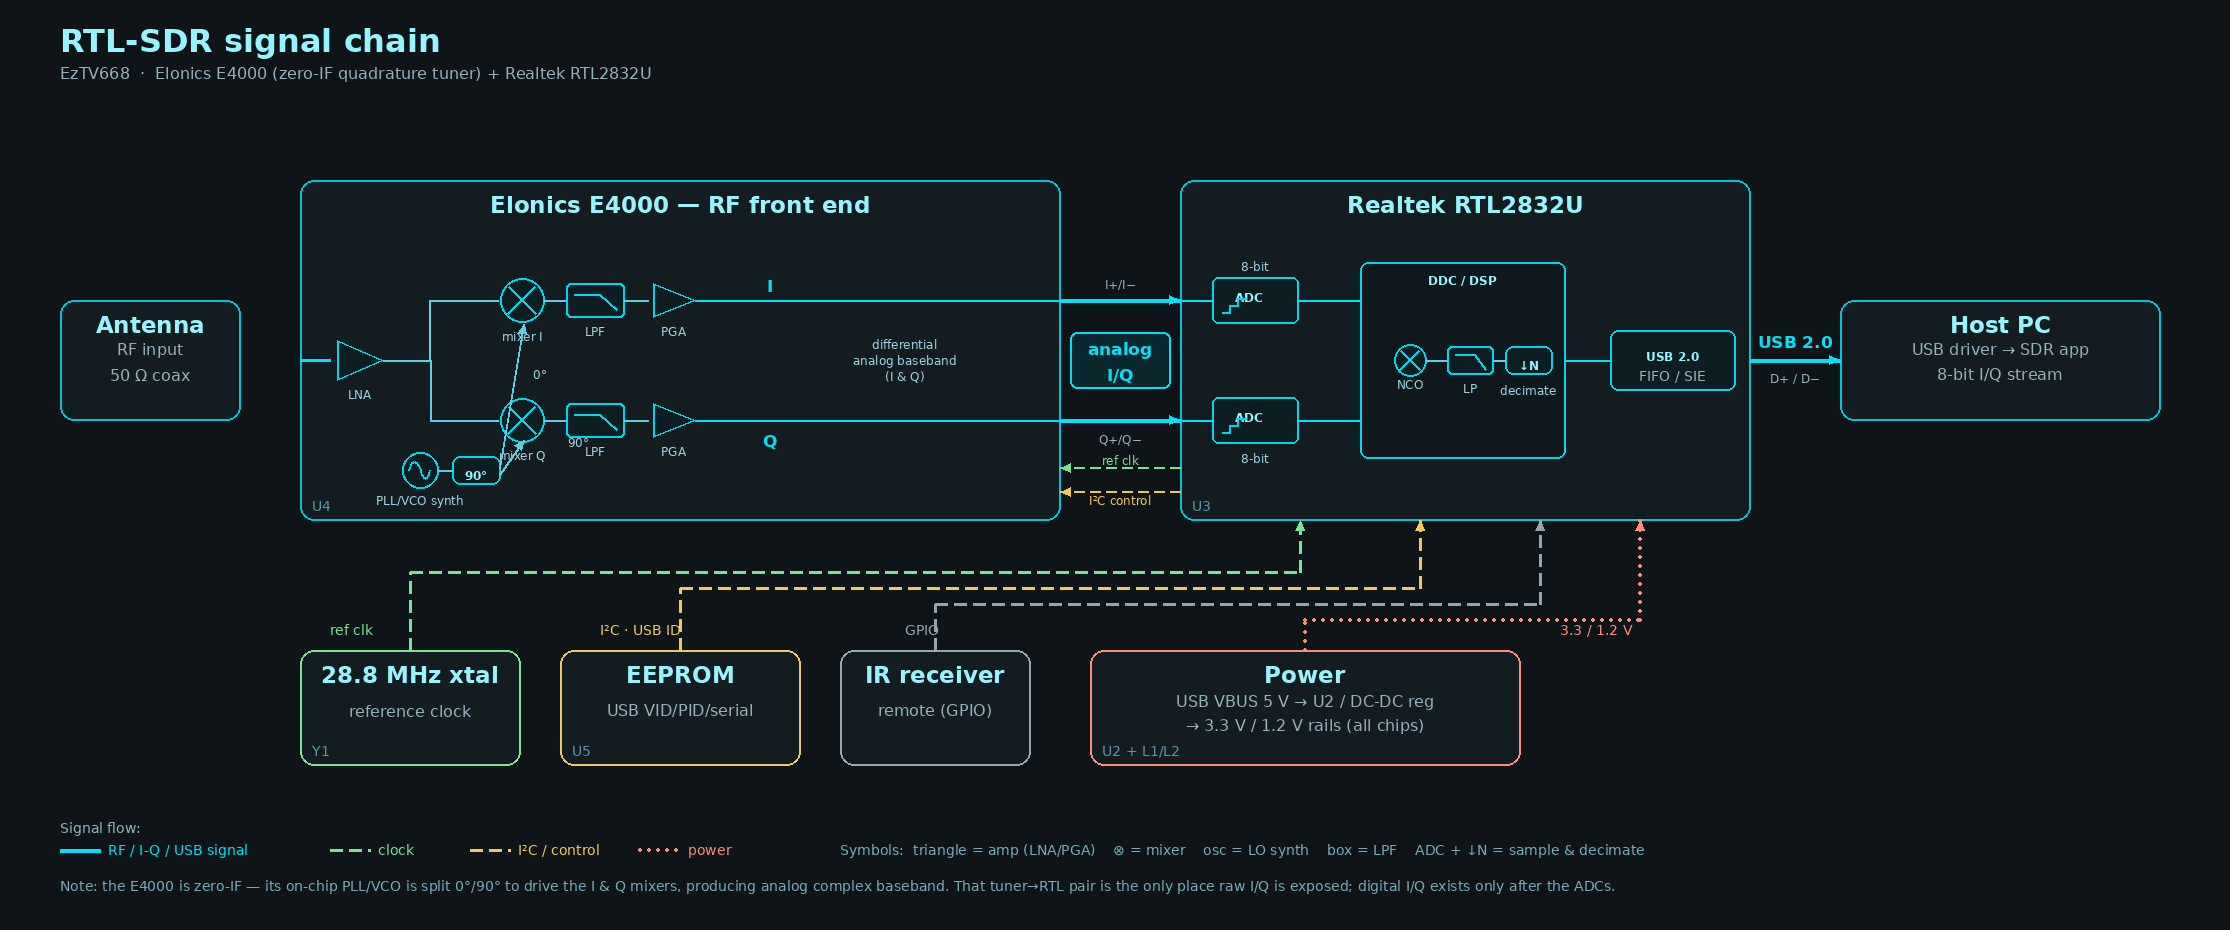Click the ref clk label between chips
2230x930 pixels.
[1120, 461]
